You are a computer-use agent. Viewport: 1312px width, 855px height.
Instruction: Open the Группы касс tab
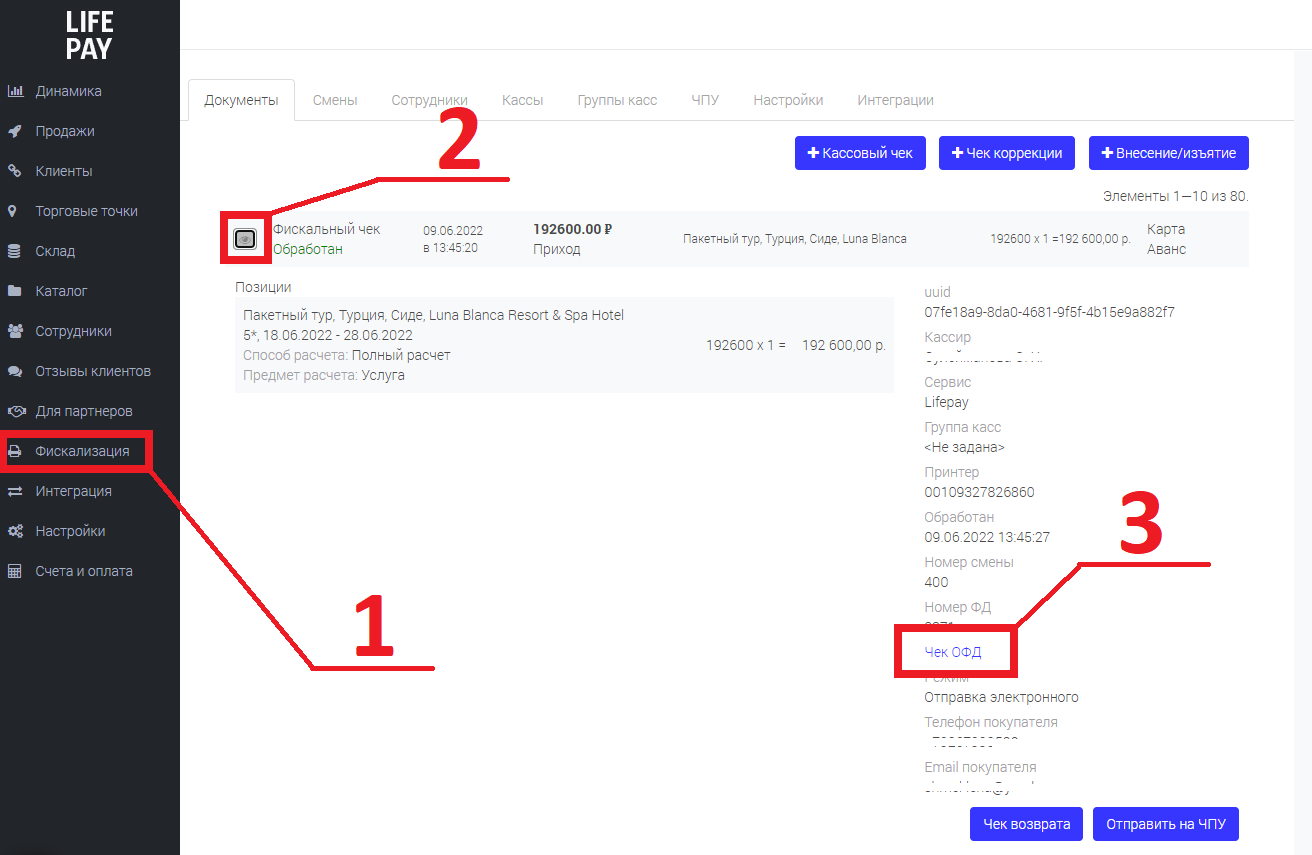click(x=617, y=100)
